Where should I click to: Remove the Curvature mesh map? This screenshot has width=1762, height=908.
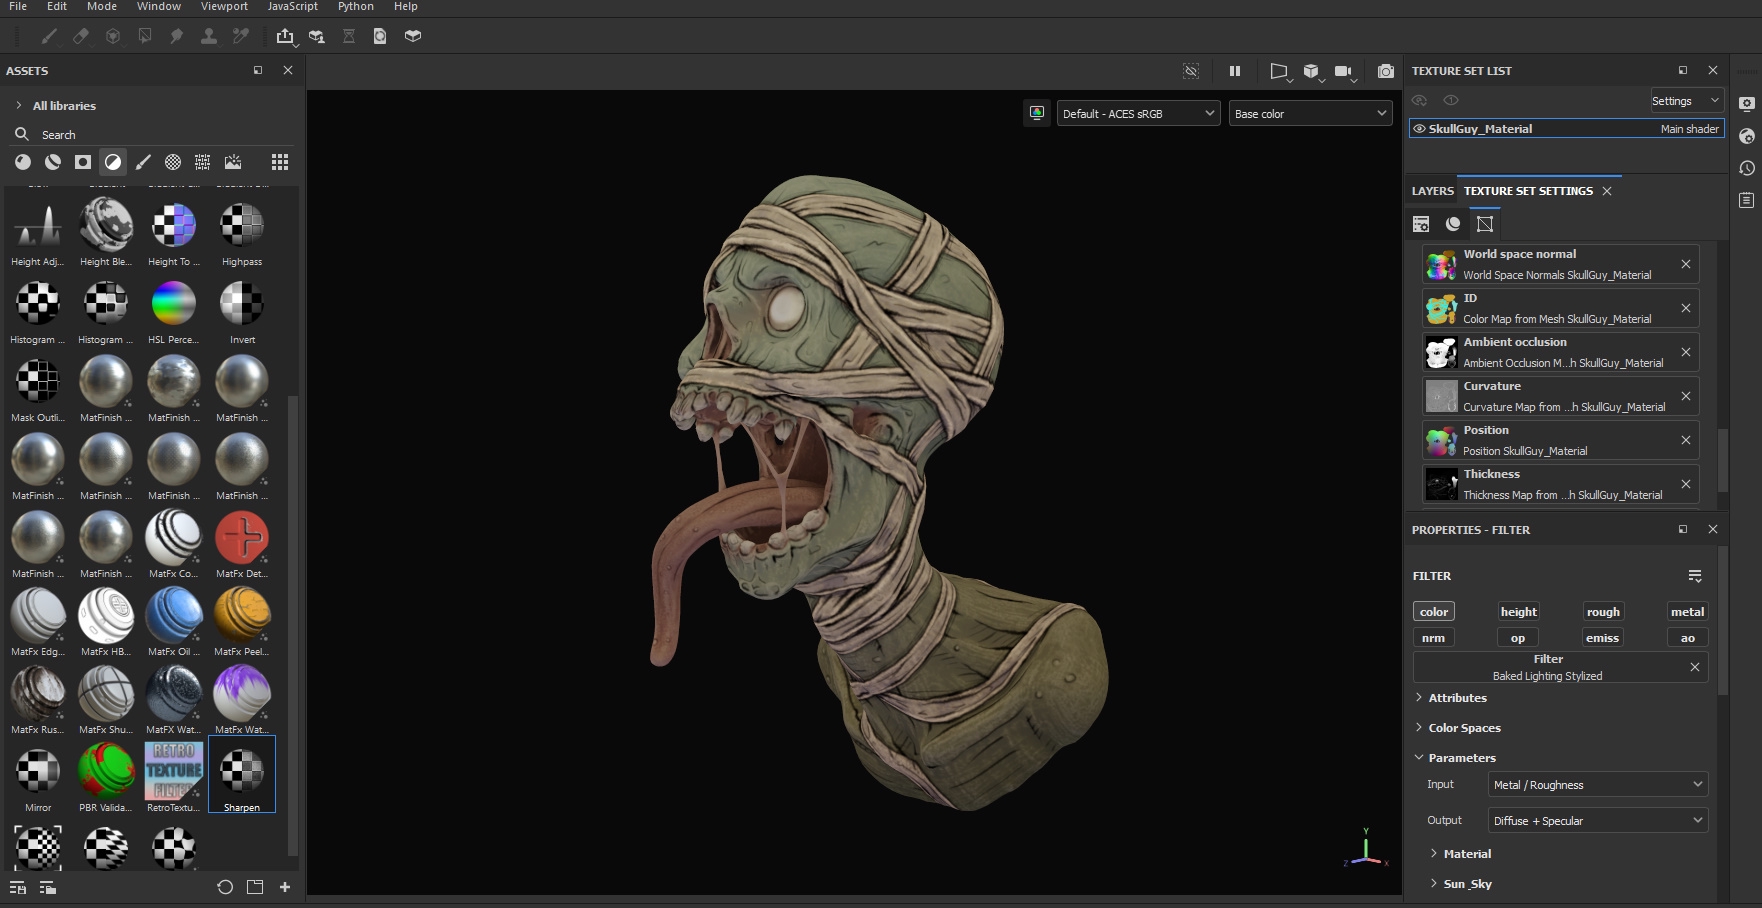tap(1686, 396)
